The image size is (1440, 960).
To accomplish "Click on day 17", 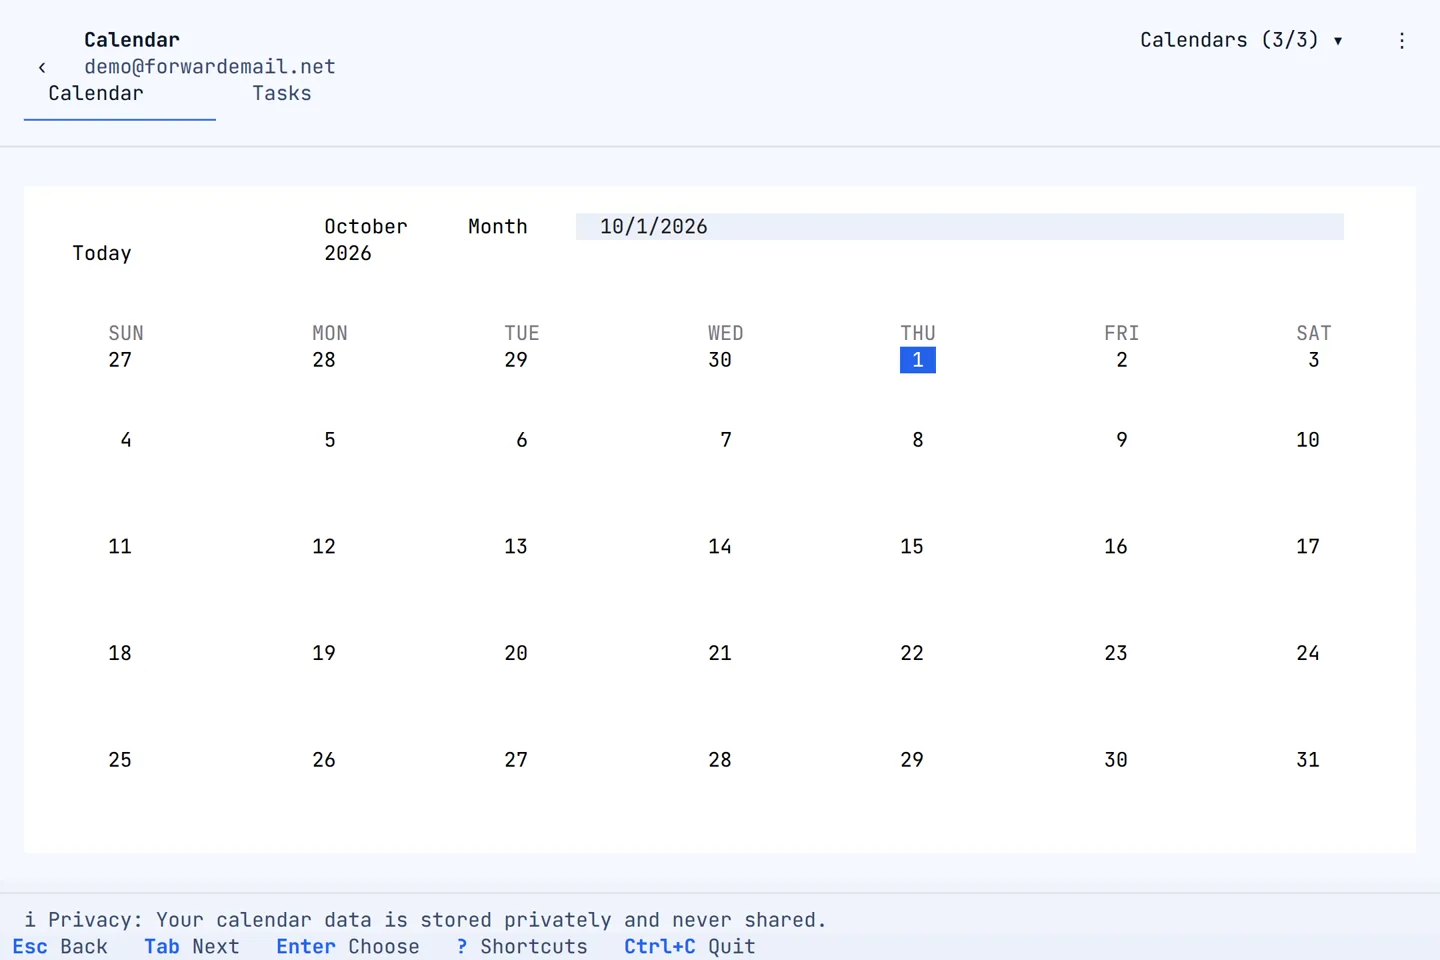I will click(1308, 547).
